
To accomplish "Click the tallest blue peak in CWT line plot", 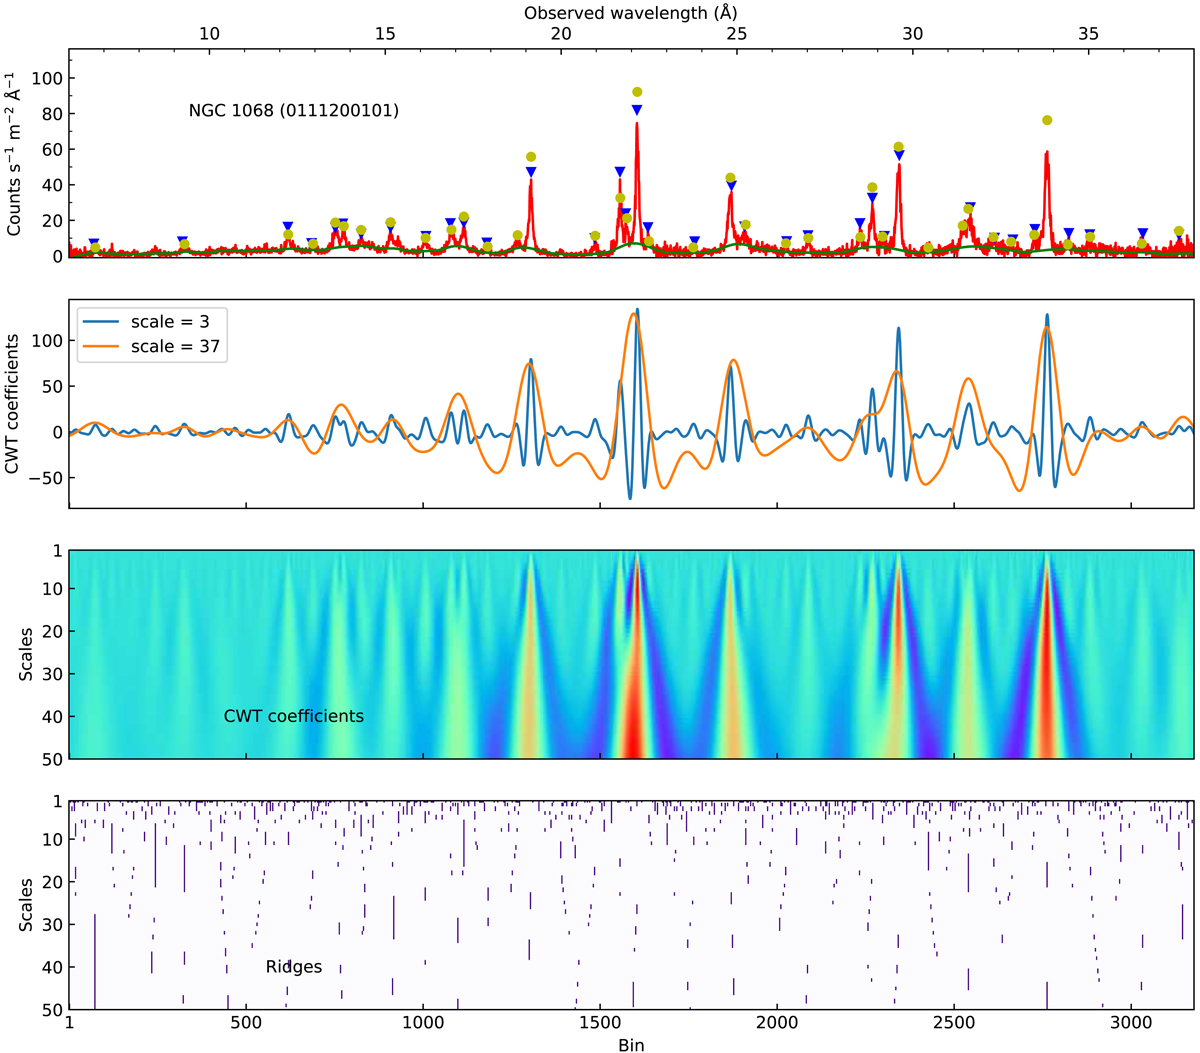I will coord(637,310).
